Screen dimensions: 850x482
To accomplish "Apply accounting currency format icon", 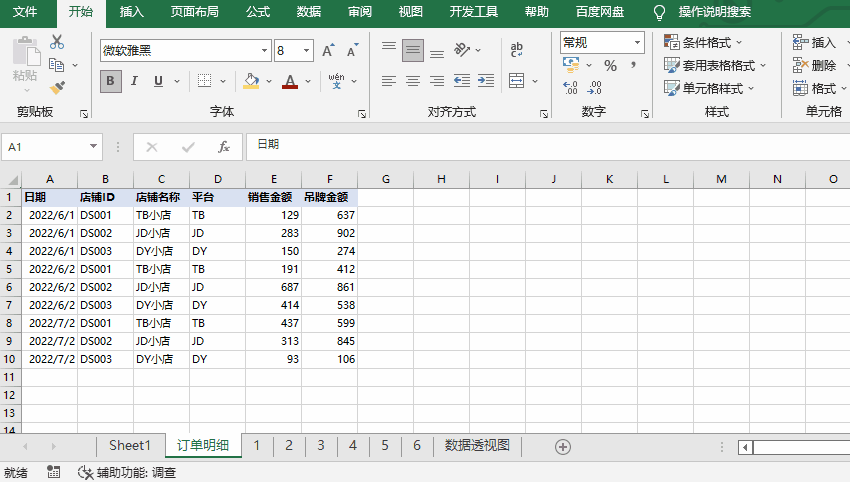I will [x=571, y=65].
